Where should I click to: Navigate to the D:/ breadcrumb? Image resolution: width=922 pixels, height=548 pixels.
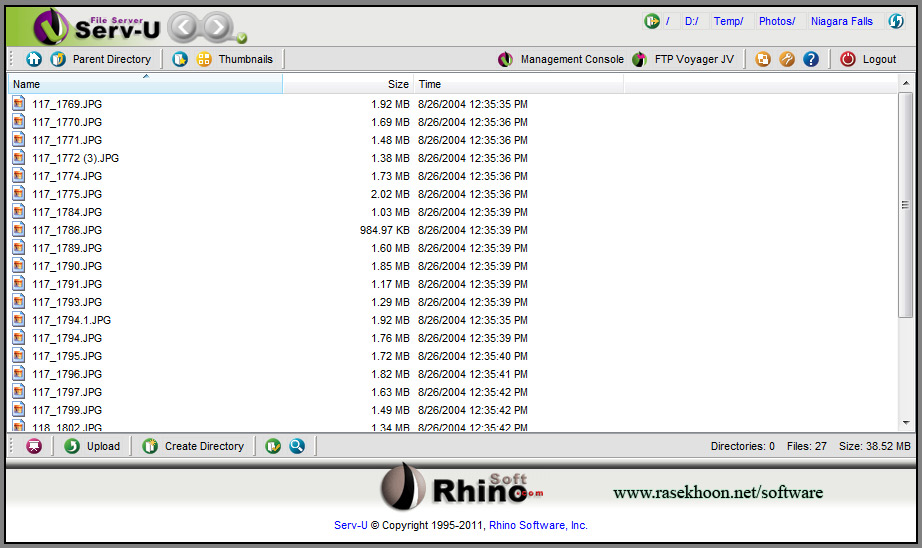tap(692, 21)
